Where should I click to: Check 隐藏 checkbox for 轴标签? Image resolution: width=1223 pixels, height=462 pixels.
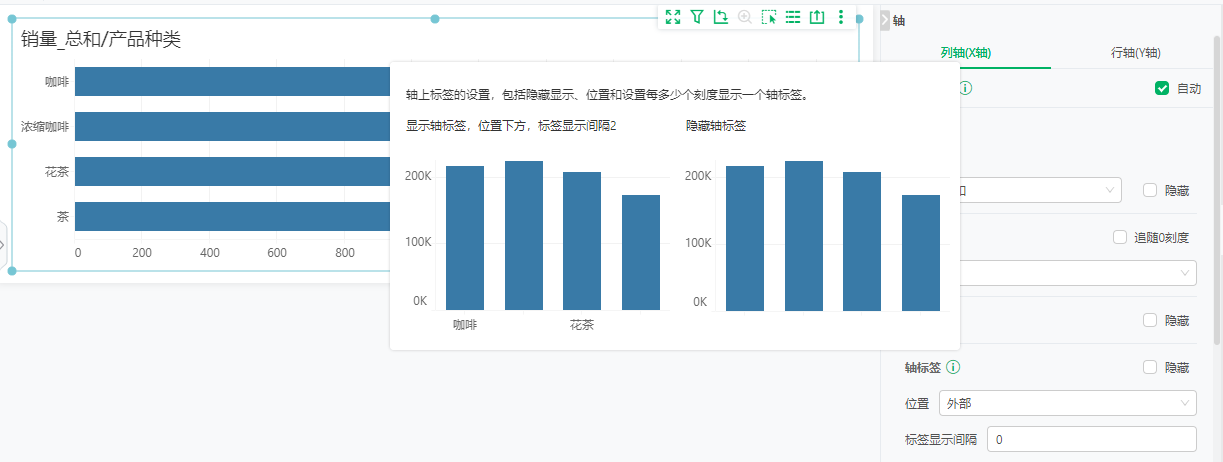[x=1150, y=367]
